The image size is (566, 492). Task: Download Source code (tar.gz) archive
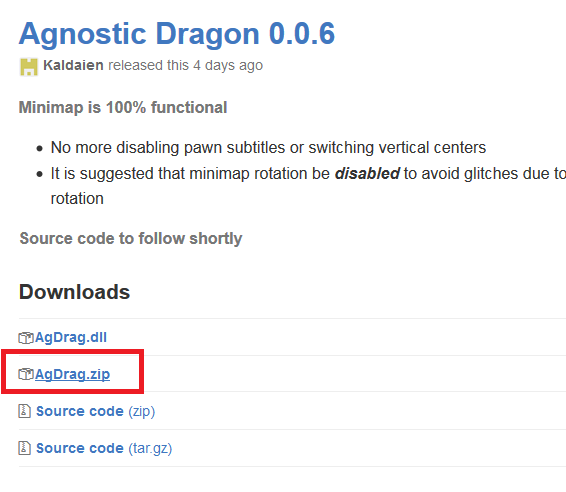pyautogui.click(x=104, y=448)
